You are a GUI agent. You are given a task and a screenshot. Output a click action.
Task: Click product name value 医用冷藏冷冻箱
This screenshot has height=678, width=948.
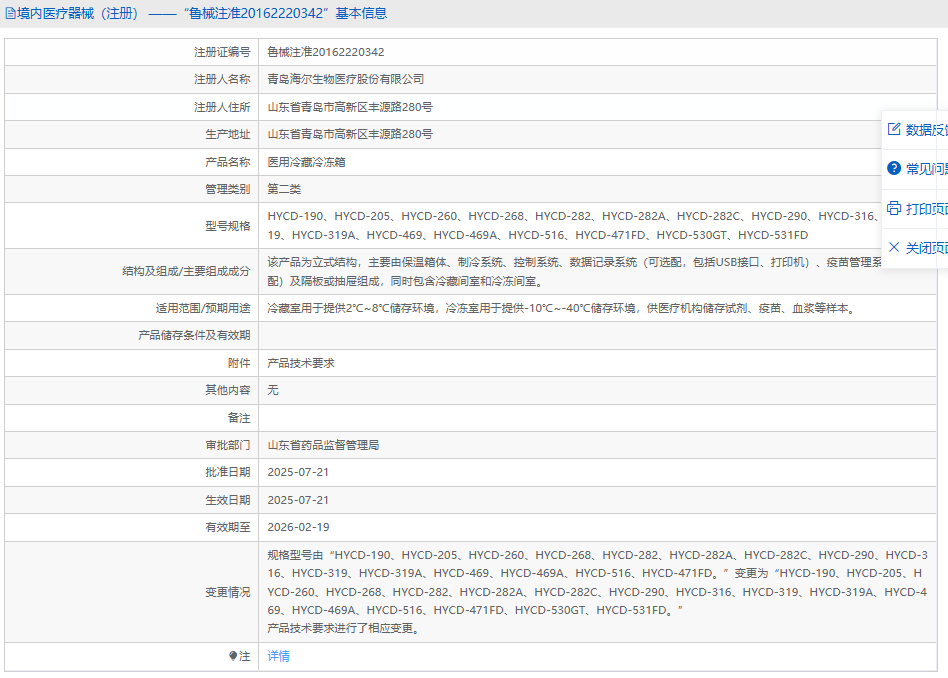(x=306, y=162)
